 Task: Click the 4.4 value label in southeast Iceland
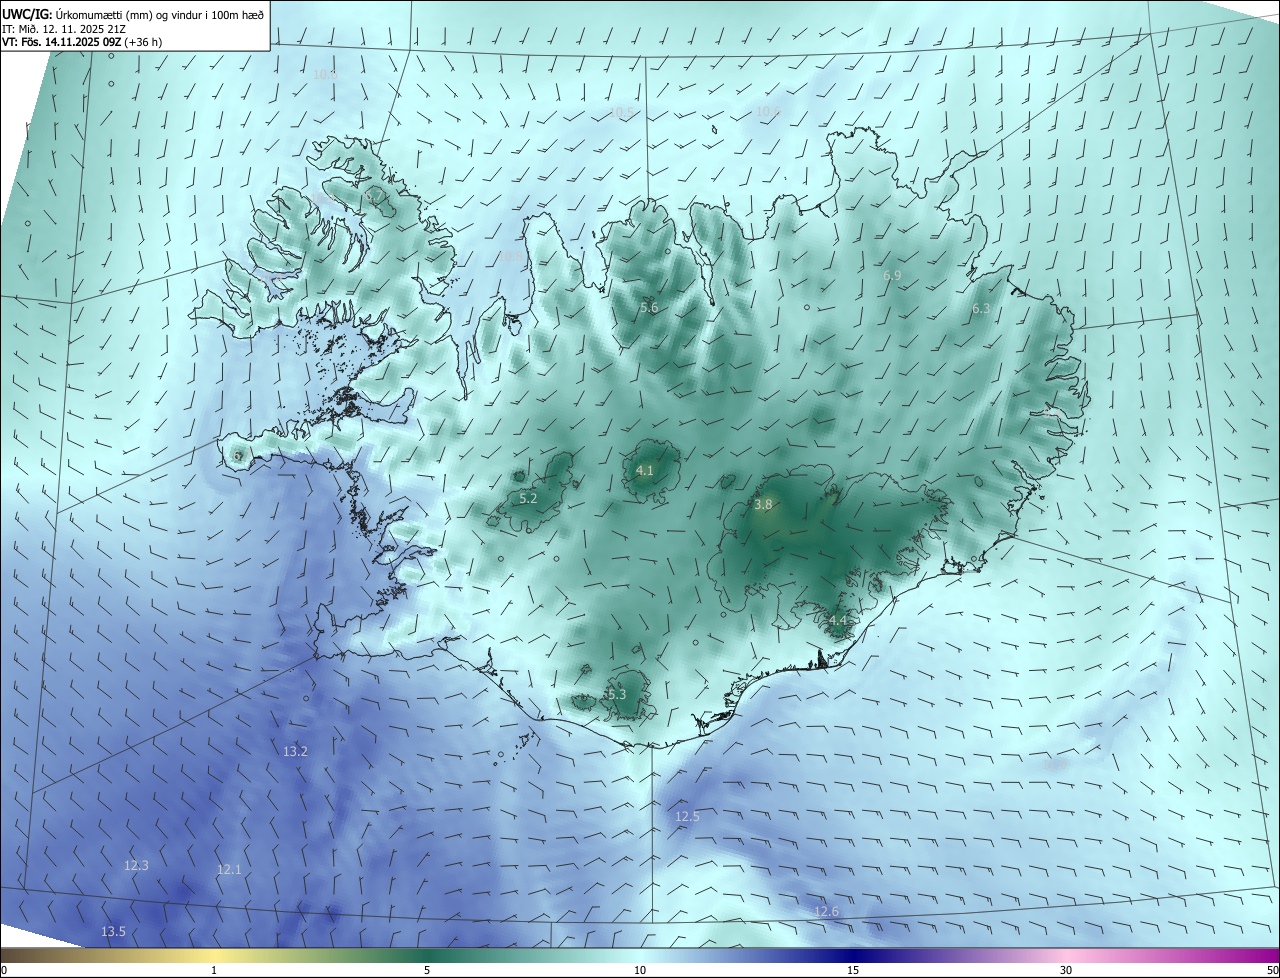click(838, 620)
